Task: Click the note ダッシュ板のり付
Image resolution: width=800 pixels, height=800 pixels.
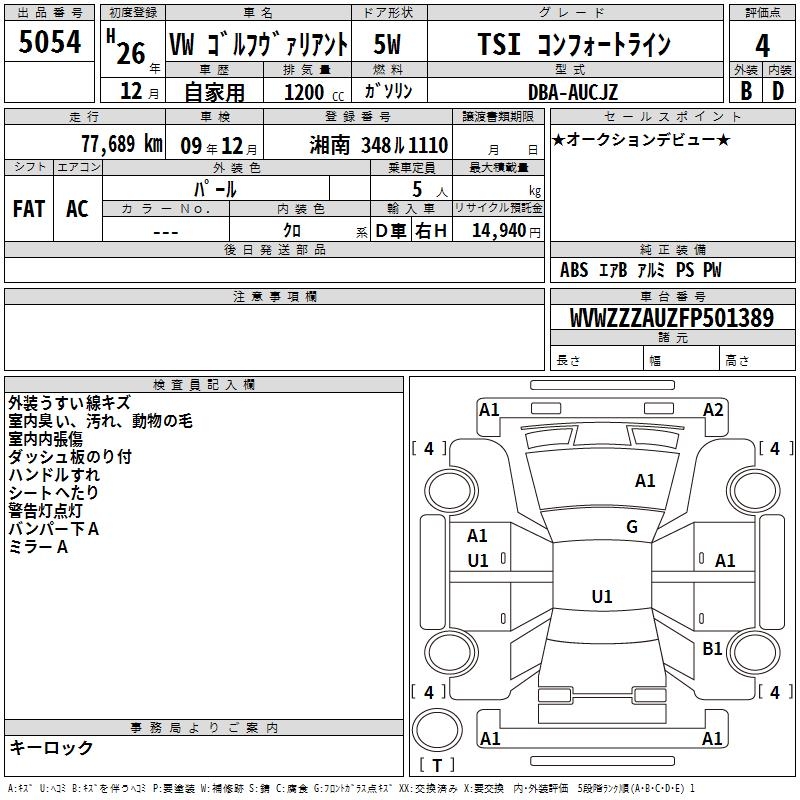Action: point(70,457)
